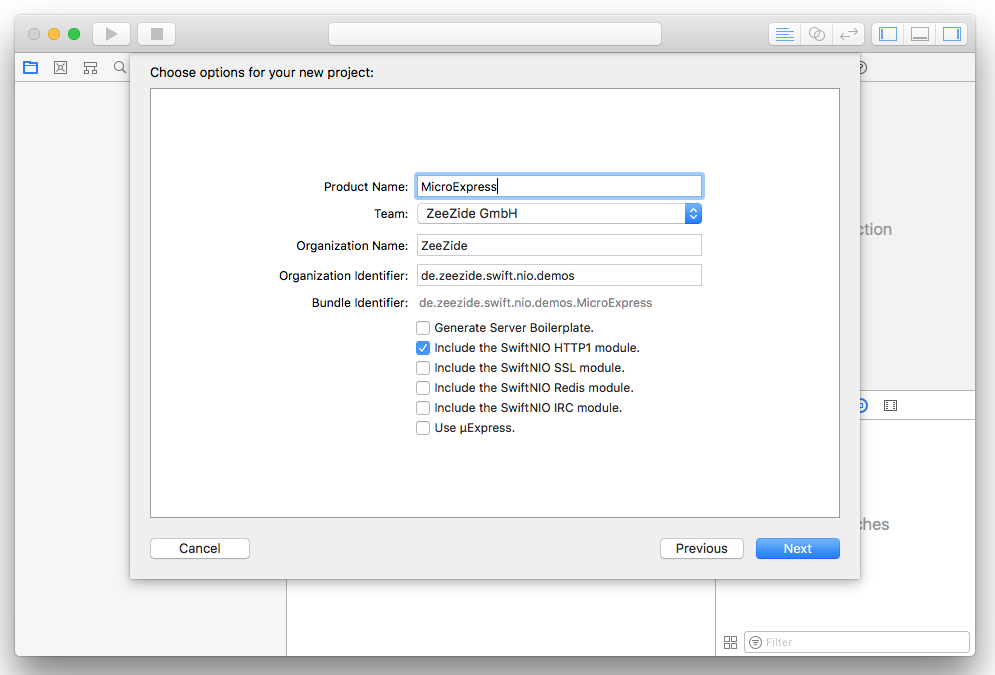Screen dimensions: 995x675
Task: Go back with the Previous button
Action: coord(701,548)
